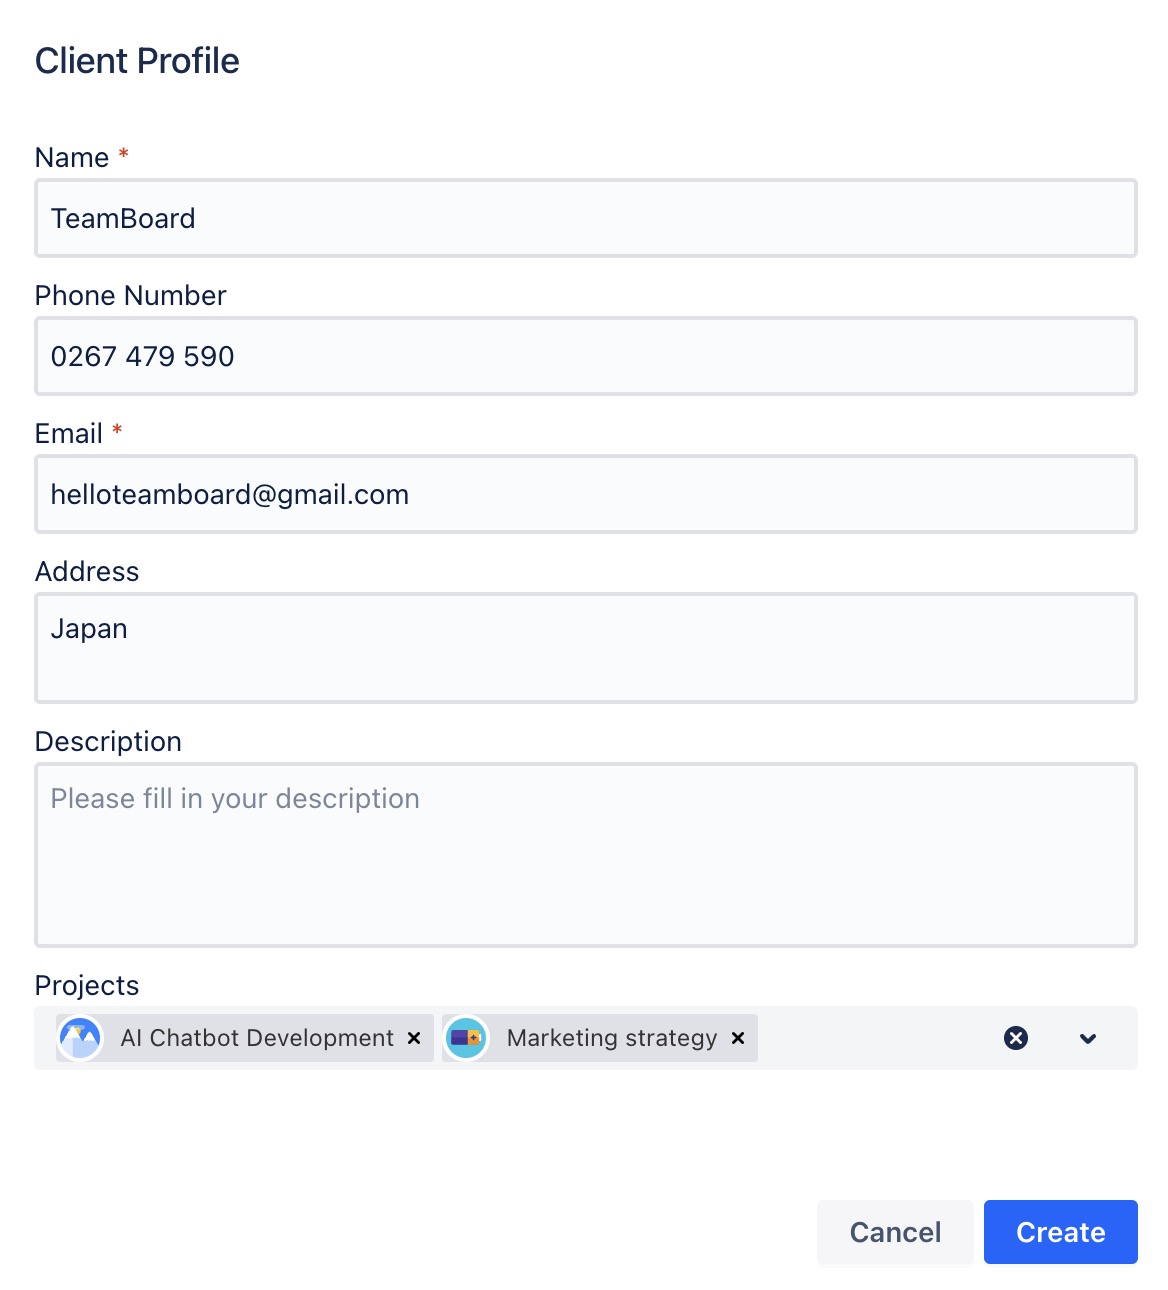Click the Name field label
This screenshot has width=1168, height=1290.
[72, 158]
